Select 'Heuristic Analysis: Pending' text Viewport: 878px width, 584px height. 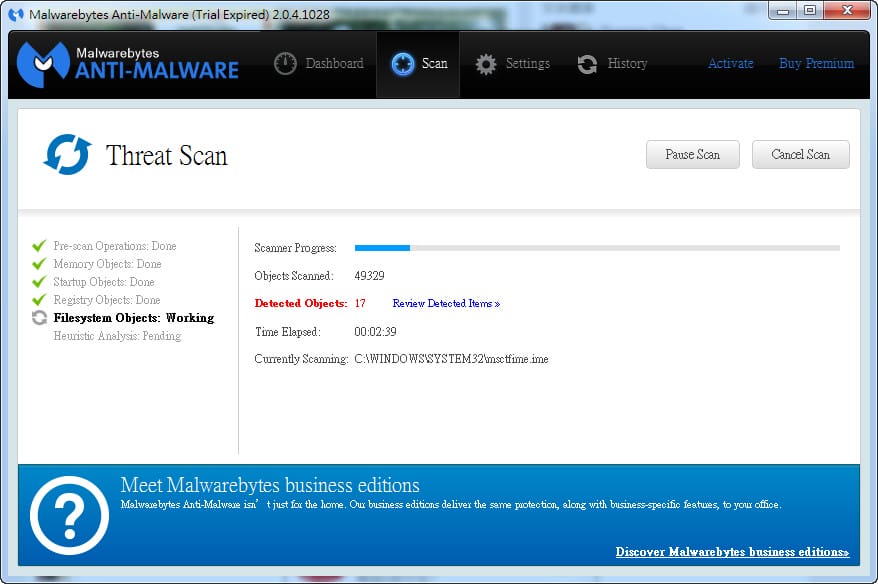point(117,336)
